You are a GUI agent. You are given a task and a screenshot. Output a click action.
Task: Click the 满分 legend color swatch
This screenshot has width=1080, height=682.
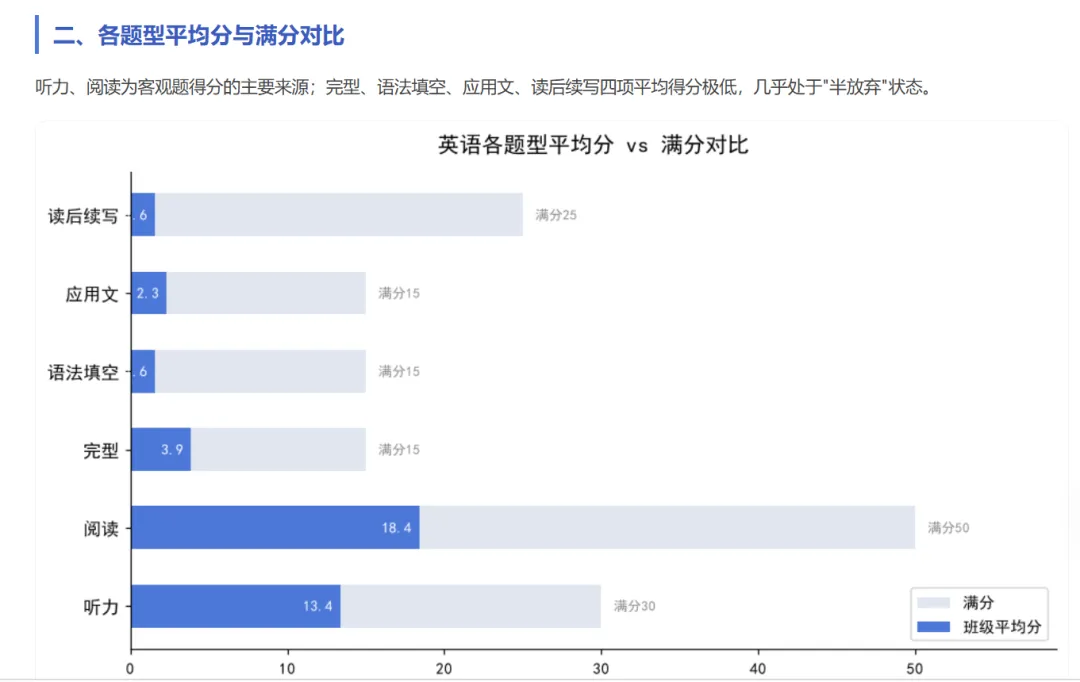pos(933,603)
